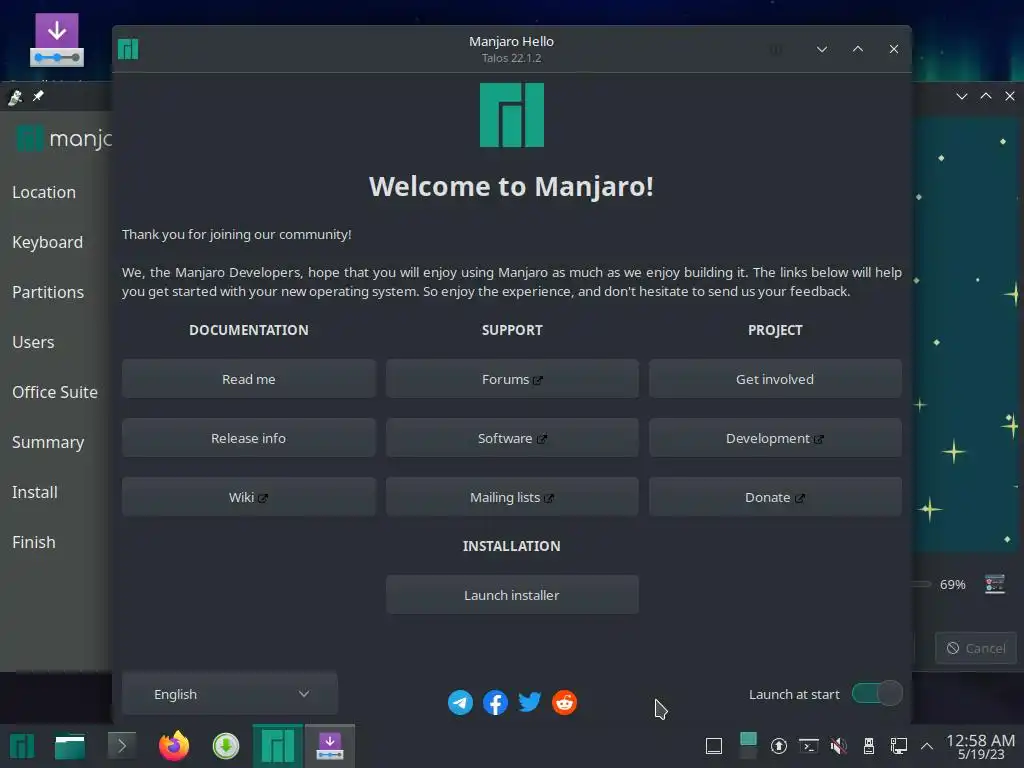This screenshot has width=1024, height=768.
Task: Open Release info
Action: click(248, 438)
